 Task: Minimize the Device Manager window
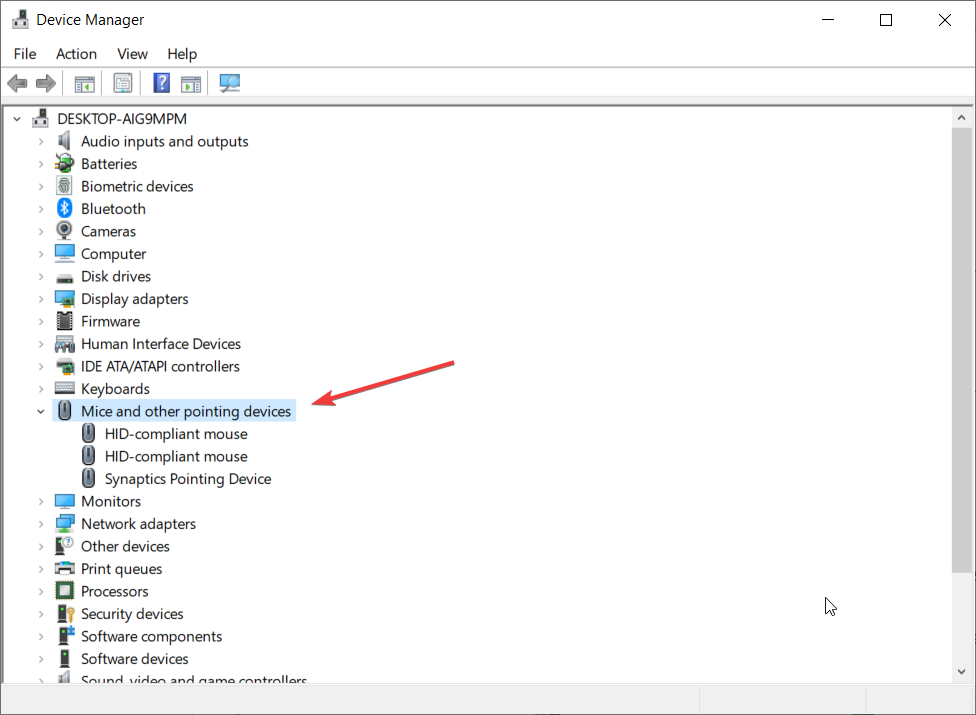[828, 20]
